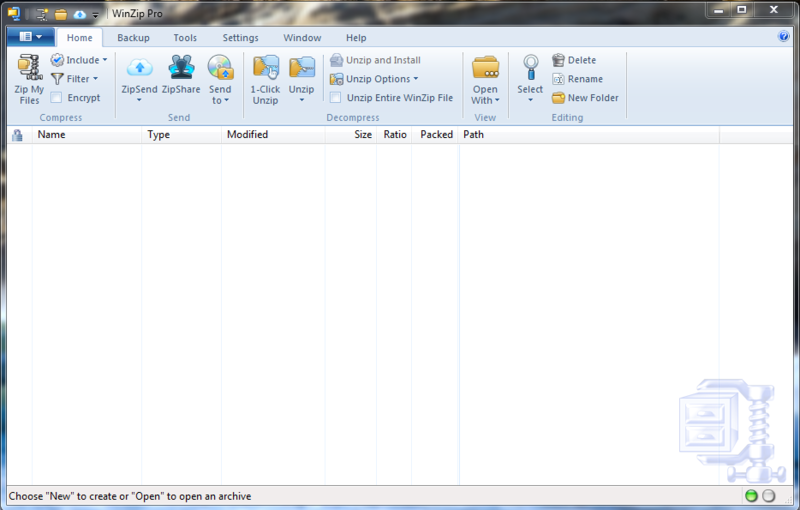Click the Zip My Files icon

(30, 67)
